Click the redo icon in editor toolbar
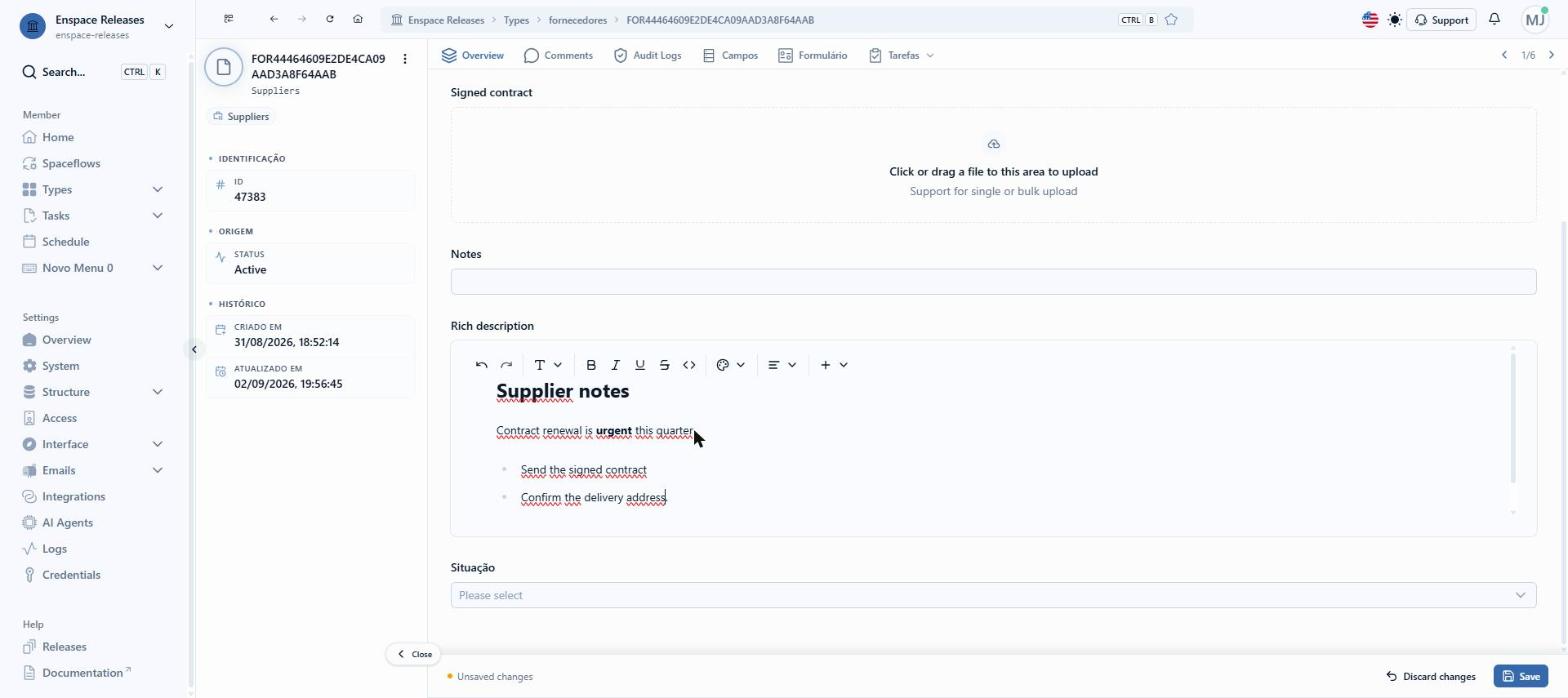Viewport: 1568px width, 698px height. (x=506, y=365)
